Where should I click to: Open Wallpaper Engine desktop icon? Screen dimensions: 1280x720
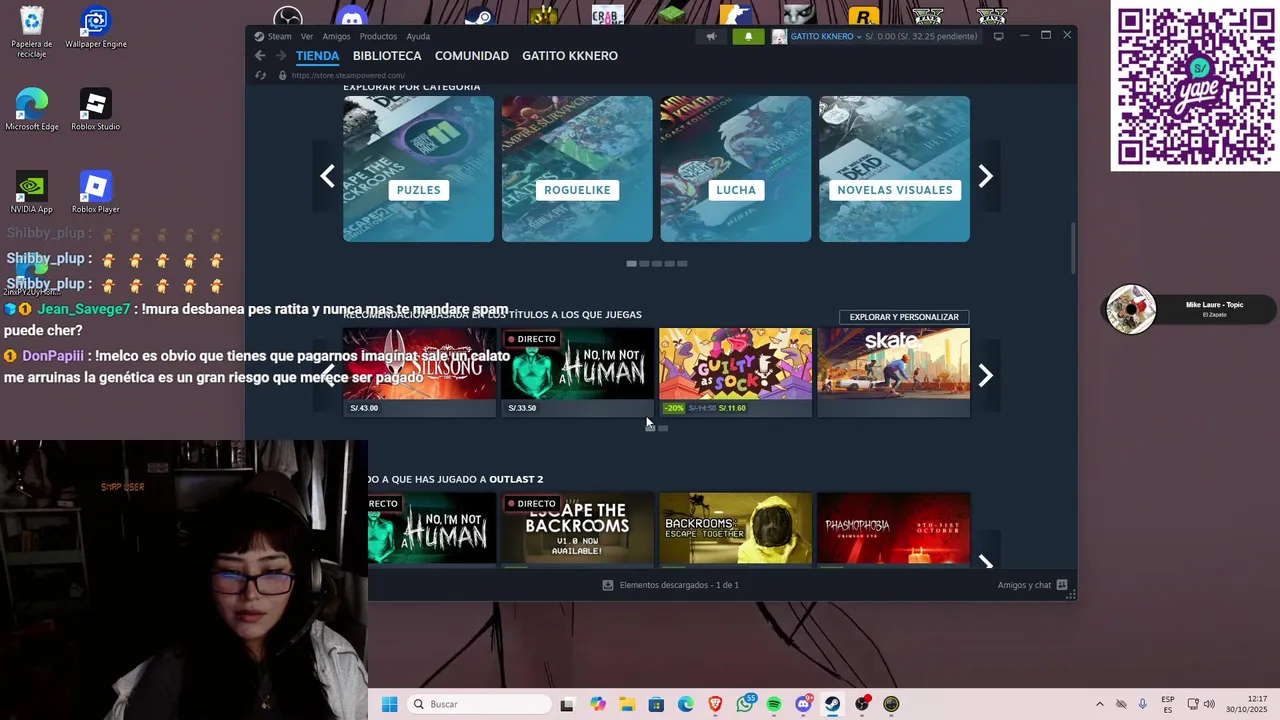96,27
